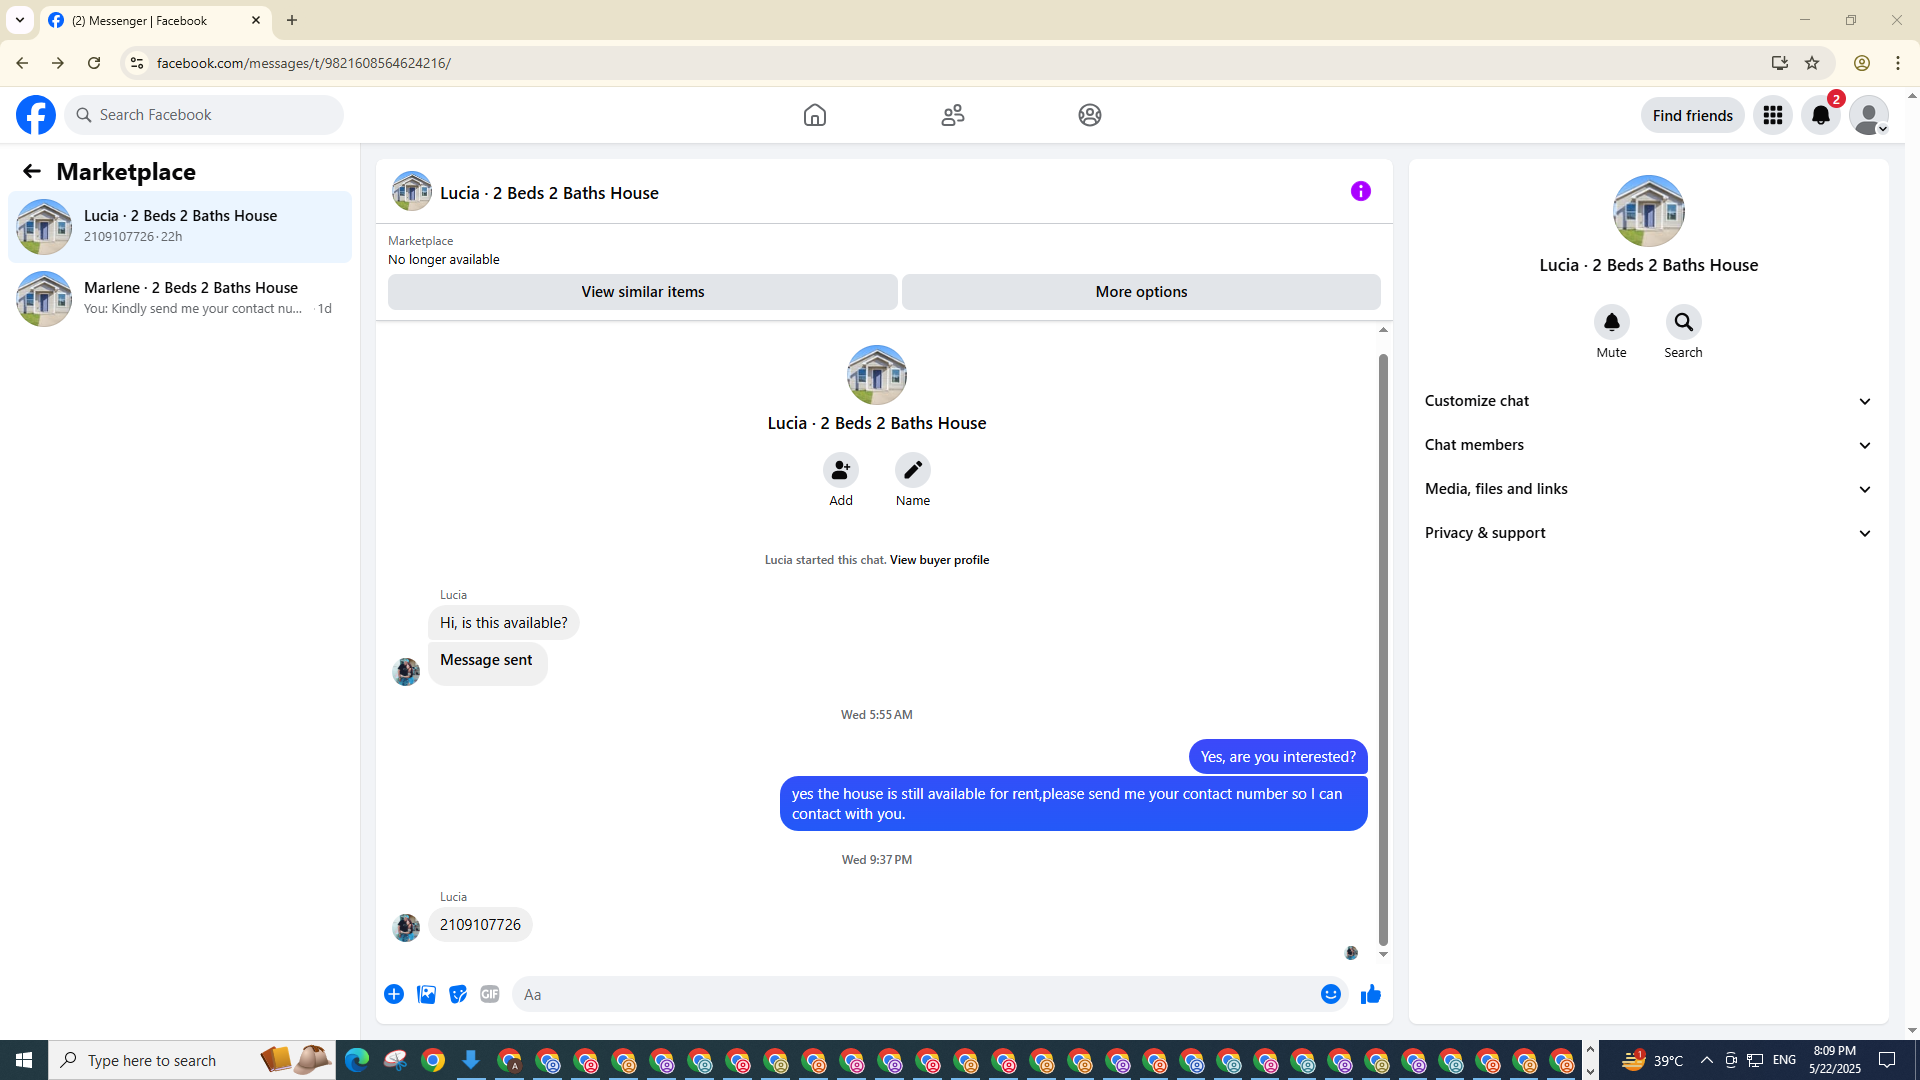Image resolution: width=1920 pixels, height=1080 pixels.
Task: Select Lucia 2 Beds 2 Baths House conversation
Action: 180,227
